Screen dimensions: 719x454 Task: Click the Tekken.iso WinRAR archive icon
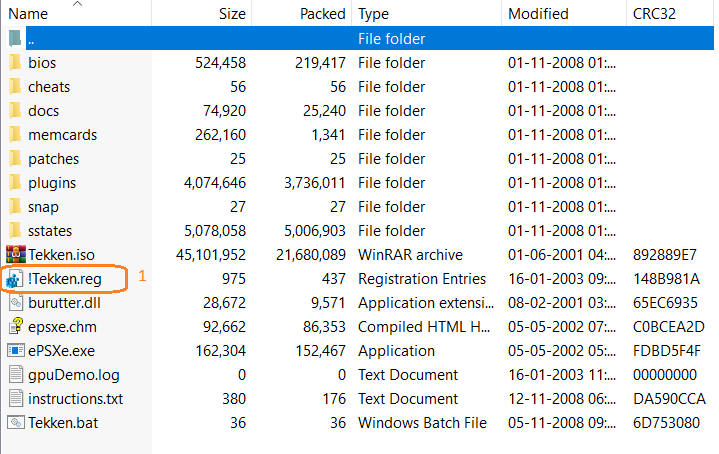click(15, 255)
